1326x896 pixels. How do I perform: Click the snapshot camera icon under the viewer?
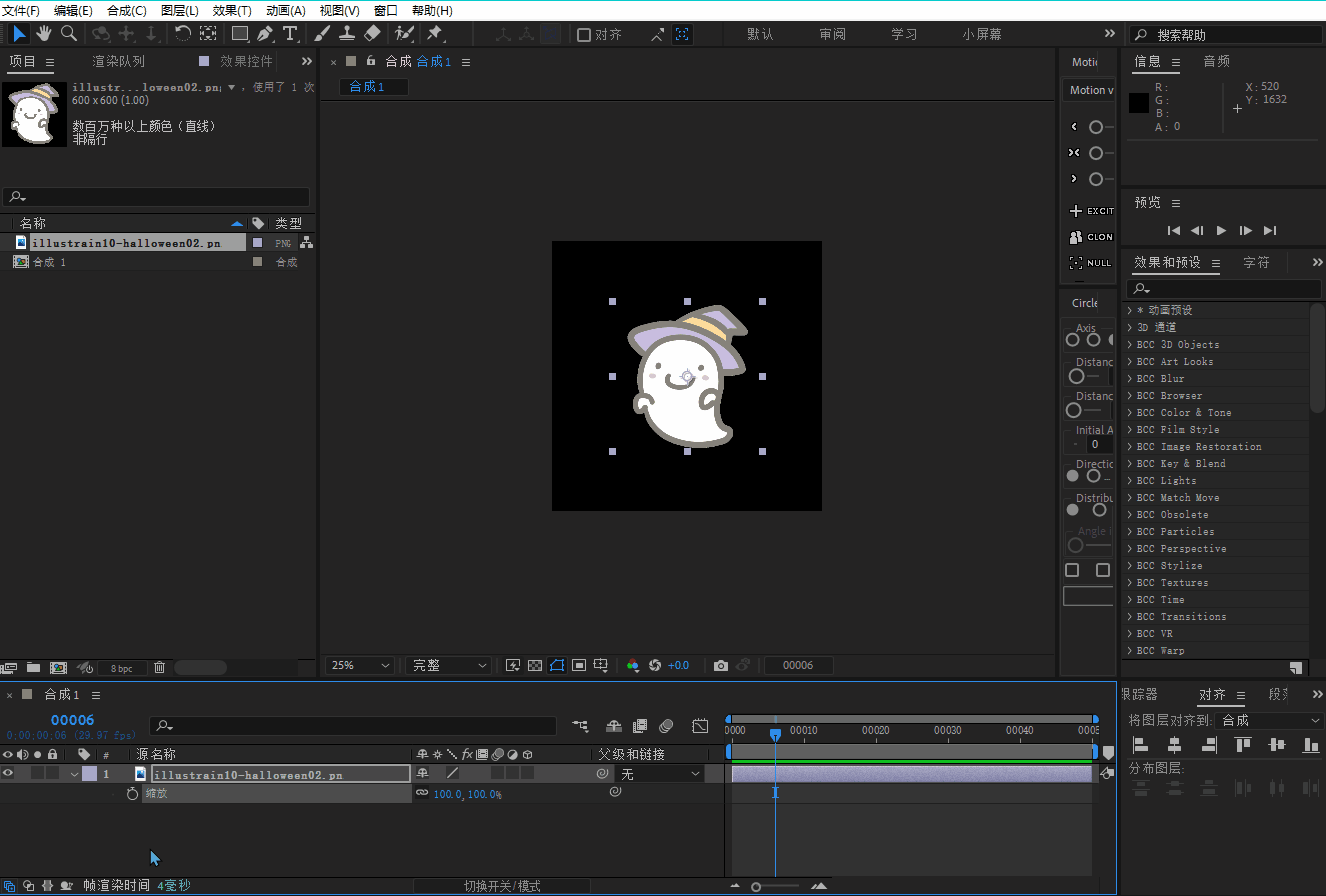(721, 665)
